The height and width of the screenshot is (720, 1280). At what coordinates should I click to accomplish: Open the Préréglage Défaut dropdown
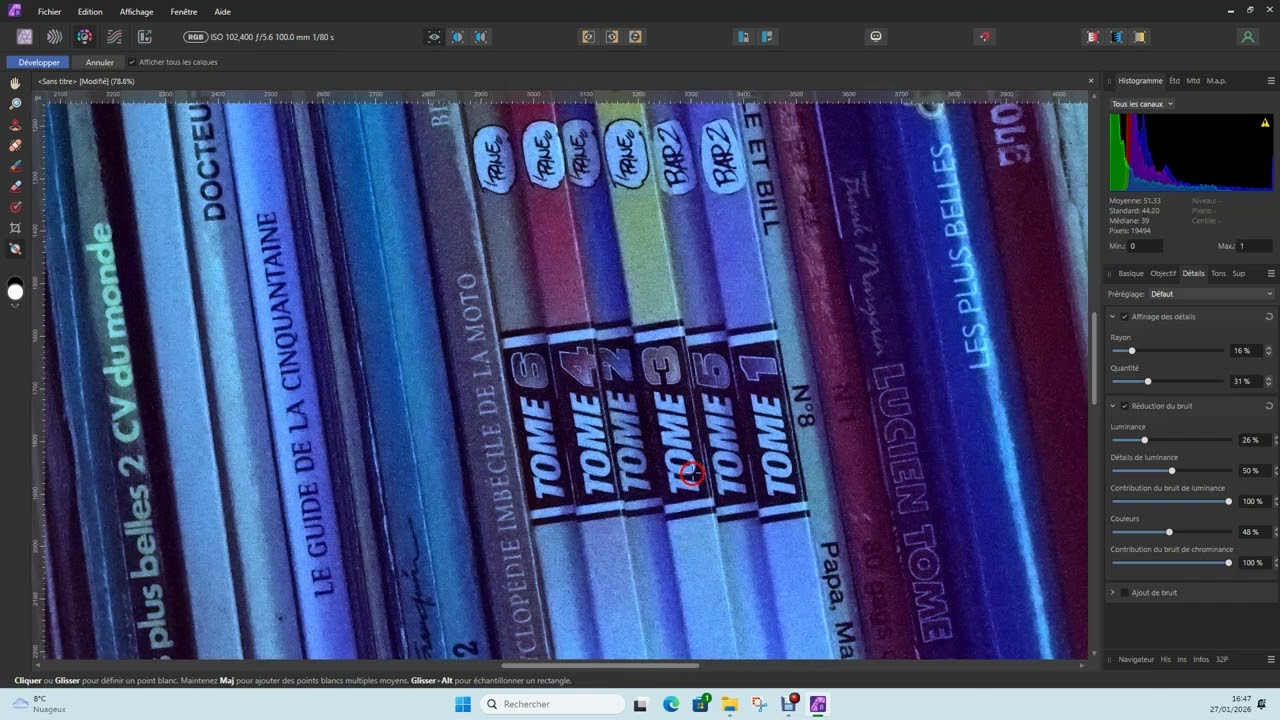[1211, 294]
